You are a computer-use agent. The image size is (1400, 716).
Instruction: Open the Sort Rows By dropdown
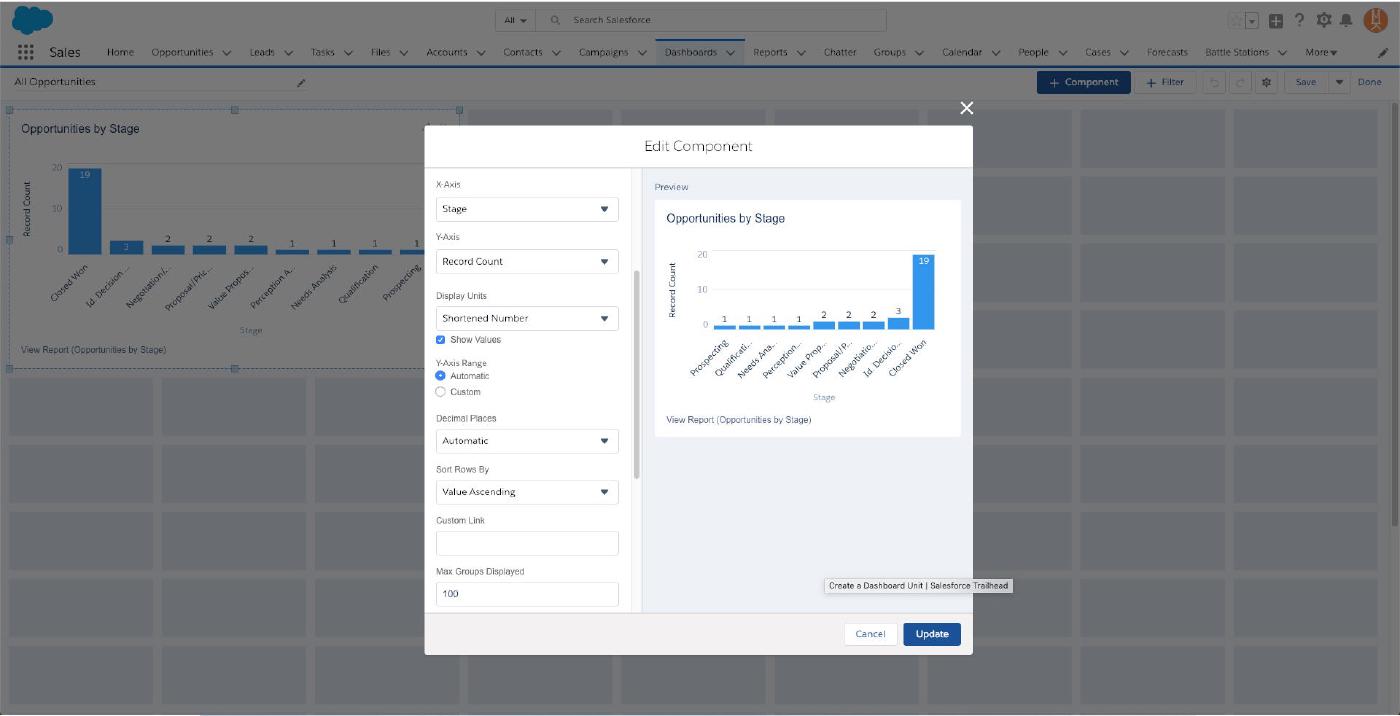pyautogui.click(x=527, y=492)
